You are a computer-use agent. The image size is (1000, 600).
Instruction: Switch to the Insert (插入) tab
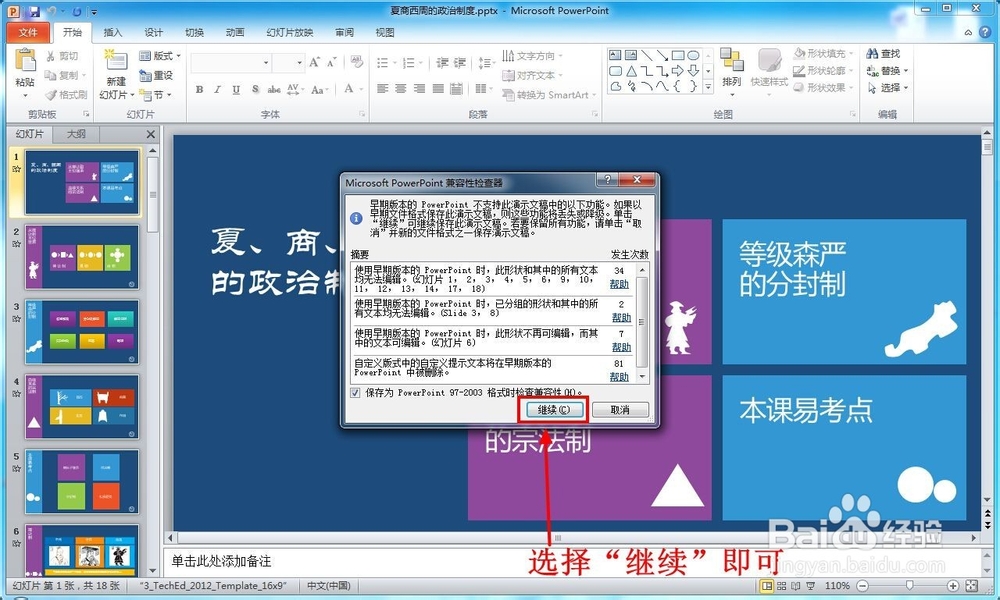coord(113,33)
